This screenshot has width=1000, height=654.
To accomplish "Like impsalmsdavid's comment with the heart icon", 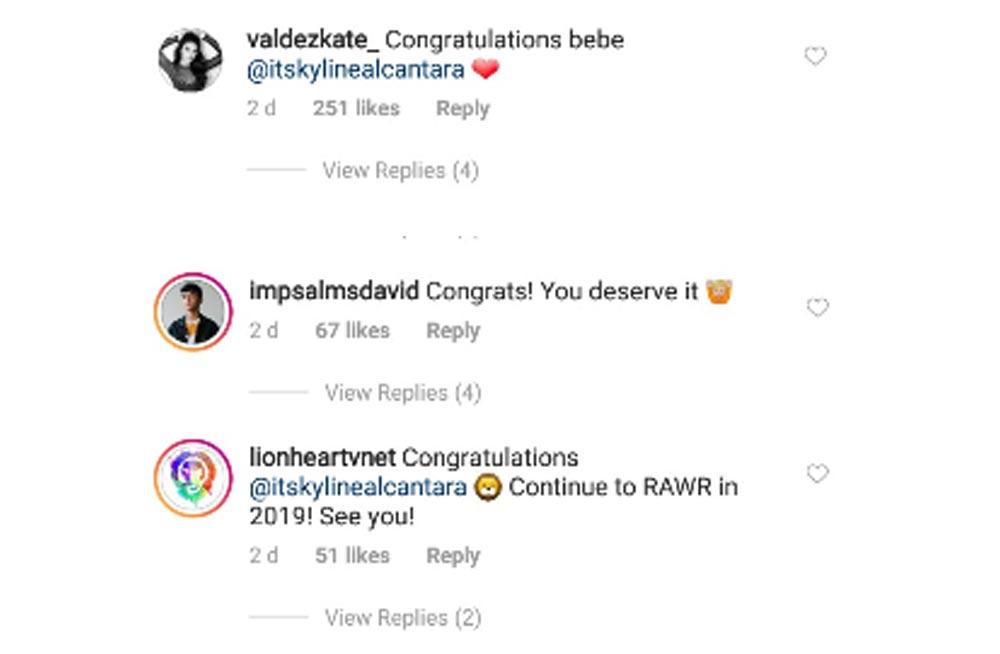I will click(817, 308).
